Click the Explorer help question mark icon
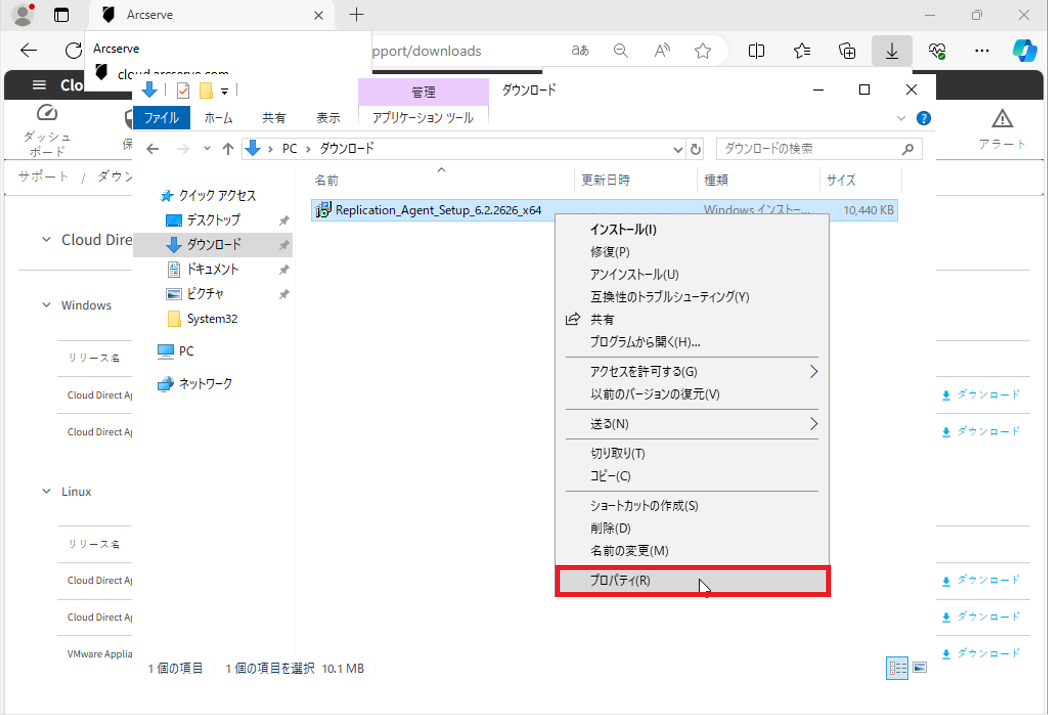The image size is (1048, 715). click(924, 118)
